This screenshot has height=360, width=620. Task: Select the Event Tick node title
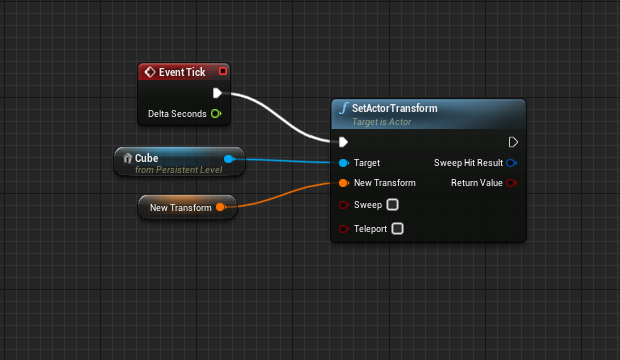[x=182, y=72]
